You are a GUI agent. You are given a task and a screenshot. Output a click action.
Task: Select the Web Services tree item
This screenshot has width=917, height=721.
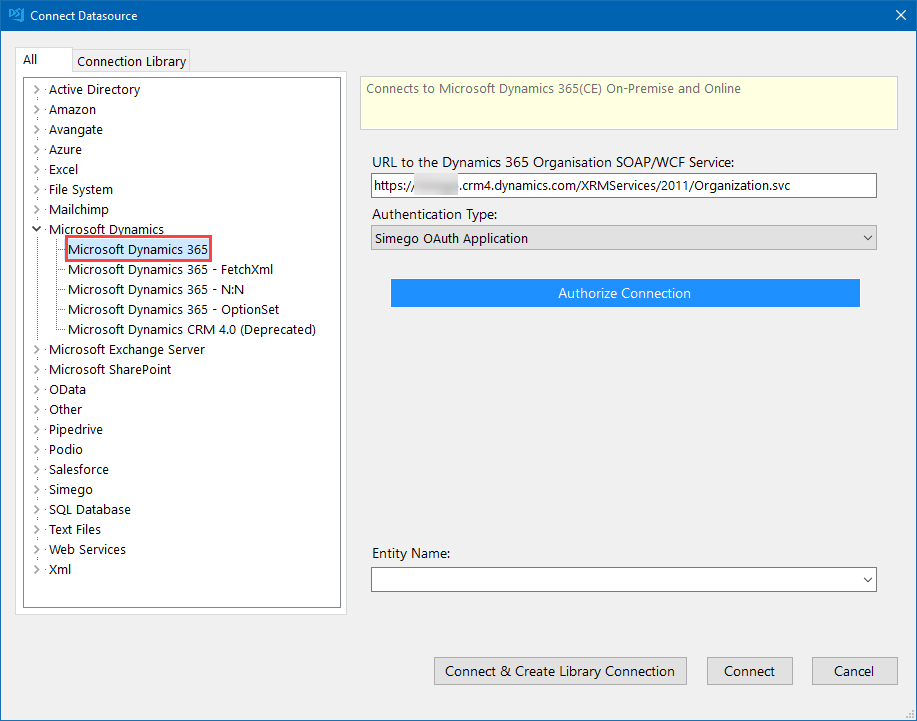pos(88,550)
